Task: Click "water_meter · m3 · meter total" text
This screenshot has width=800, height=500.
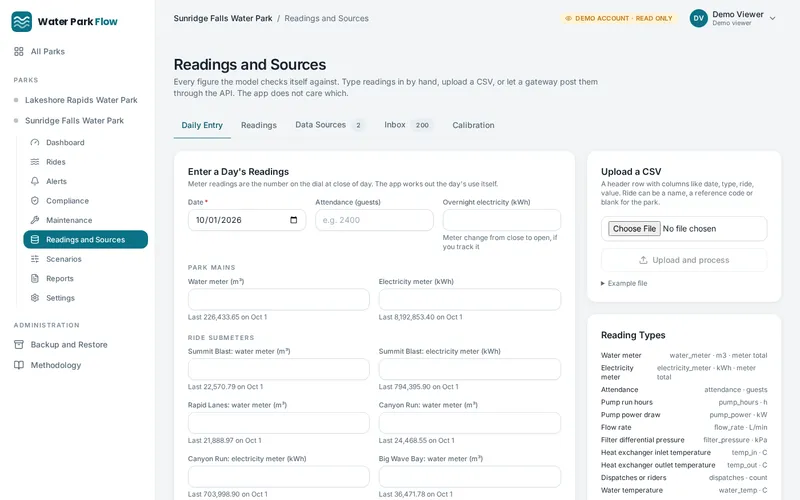Action: 718,356
